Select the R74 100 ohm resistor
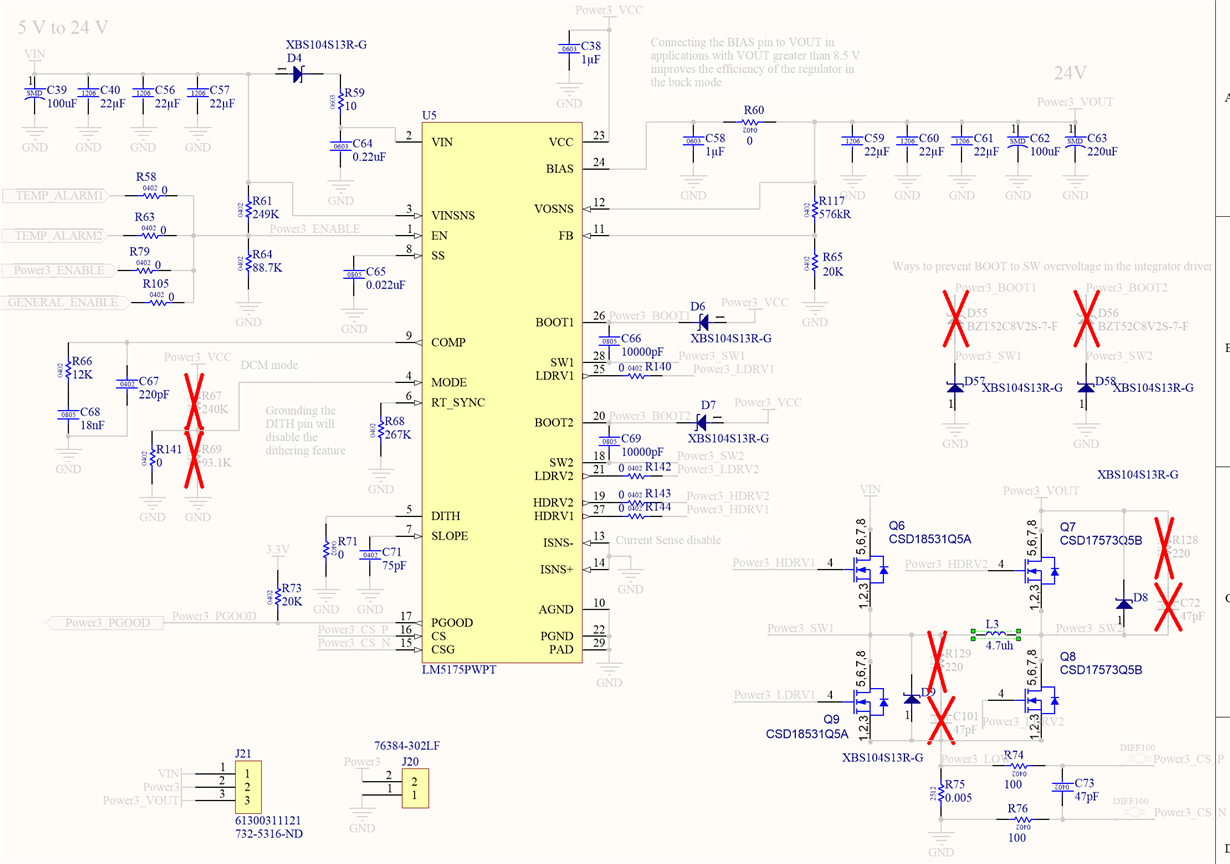 pyautogui.click(x=1016, y=766)
